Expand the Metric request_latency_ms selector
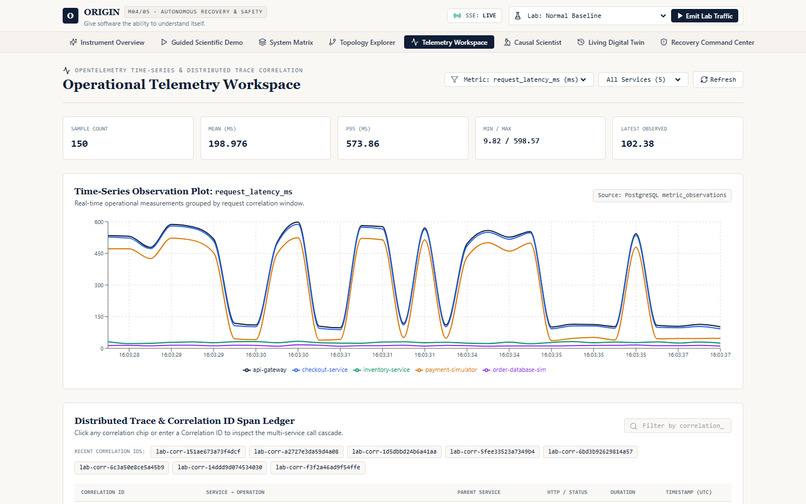Screen dimensions: 806x504 click(519, 79)
